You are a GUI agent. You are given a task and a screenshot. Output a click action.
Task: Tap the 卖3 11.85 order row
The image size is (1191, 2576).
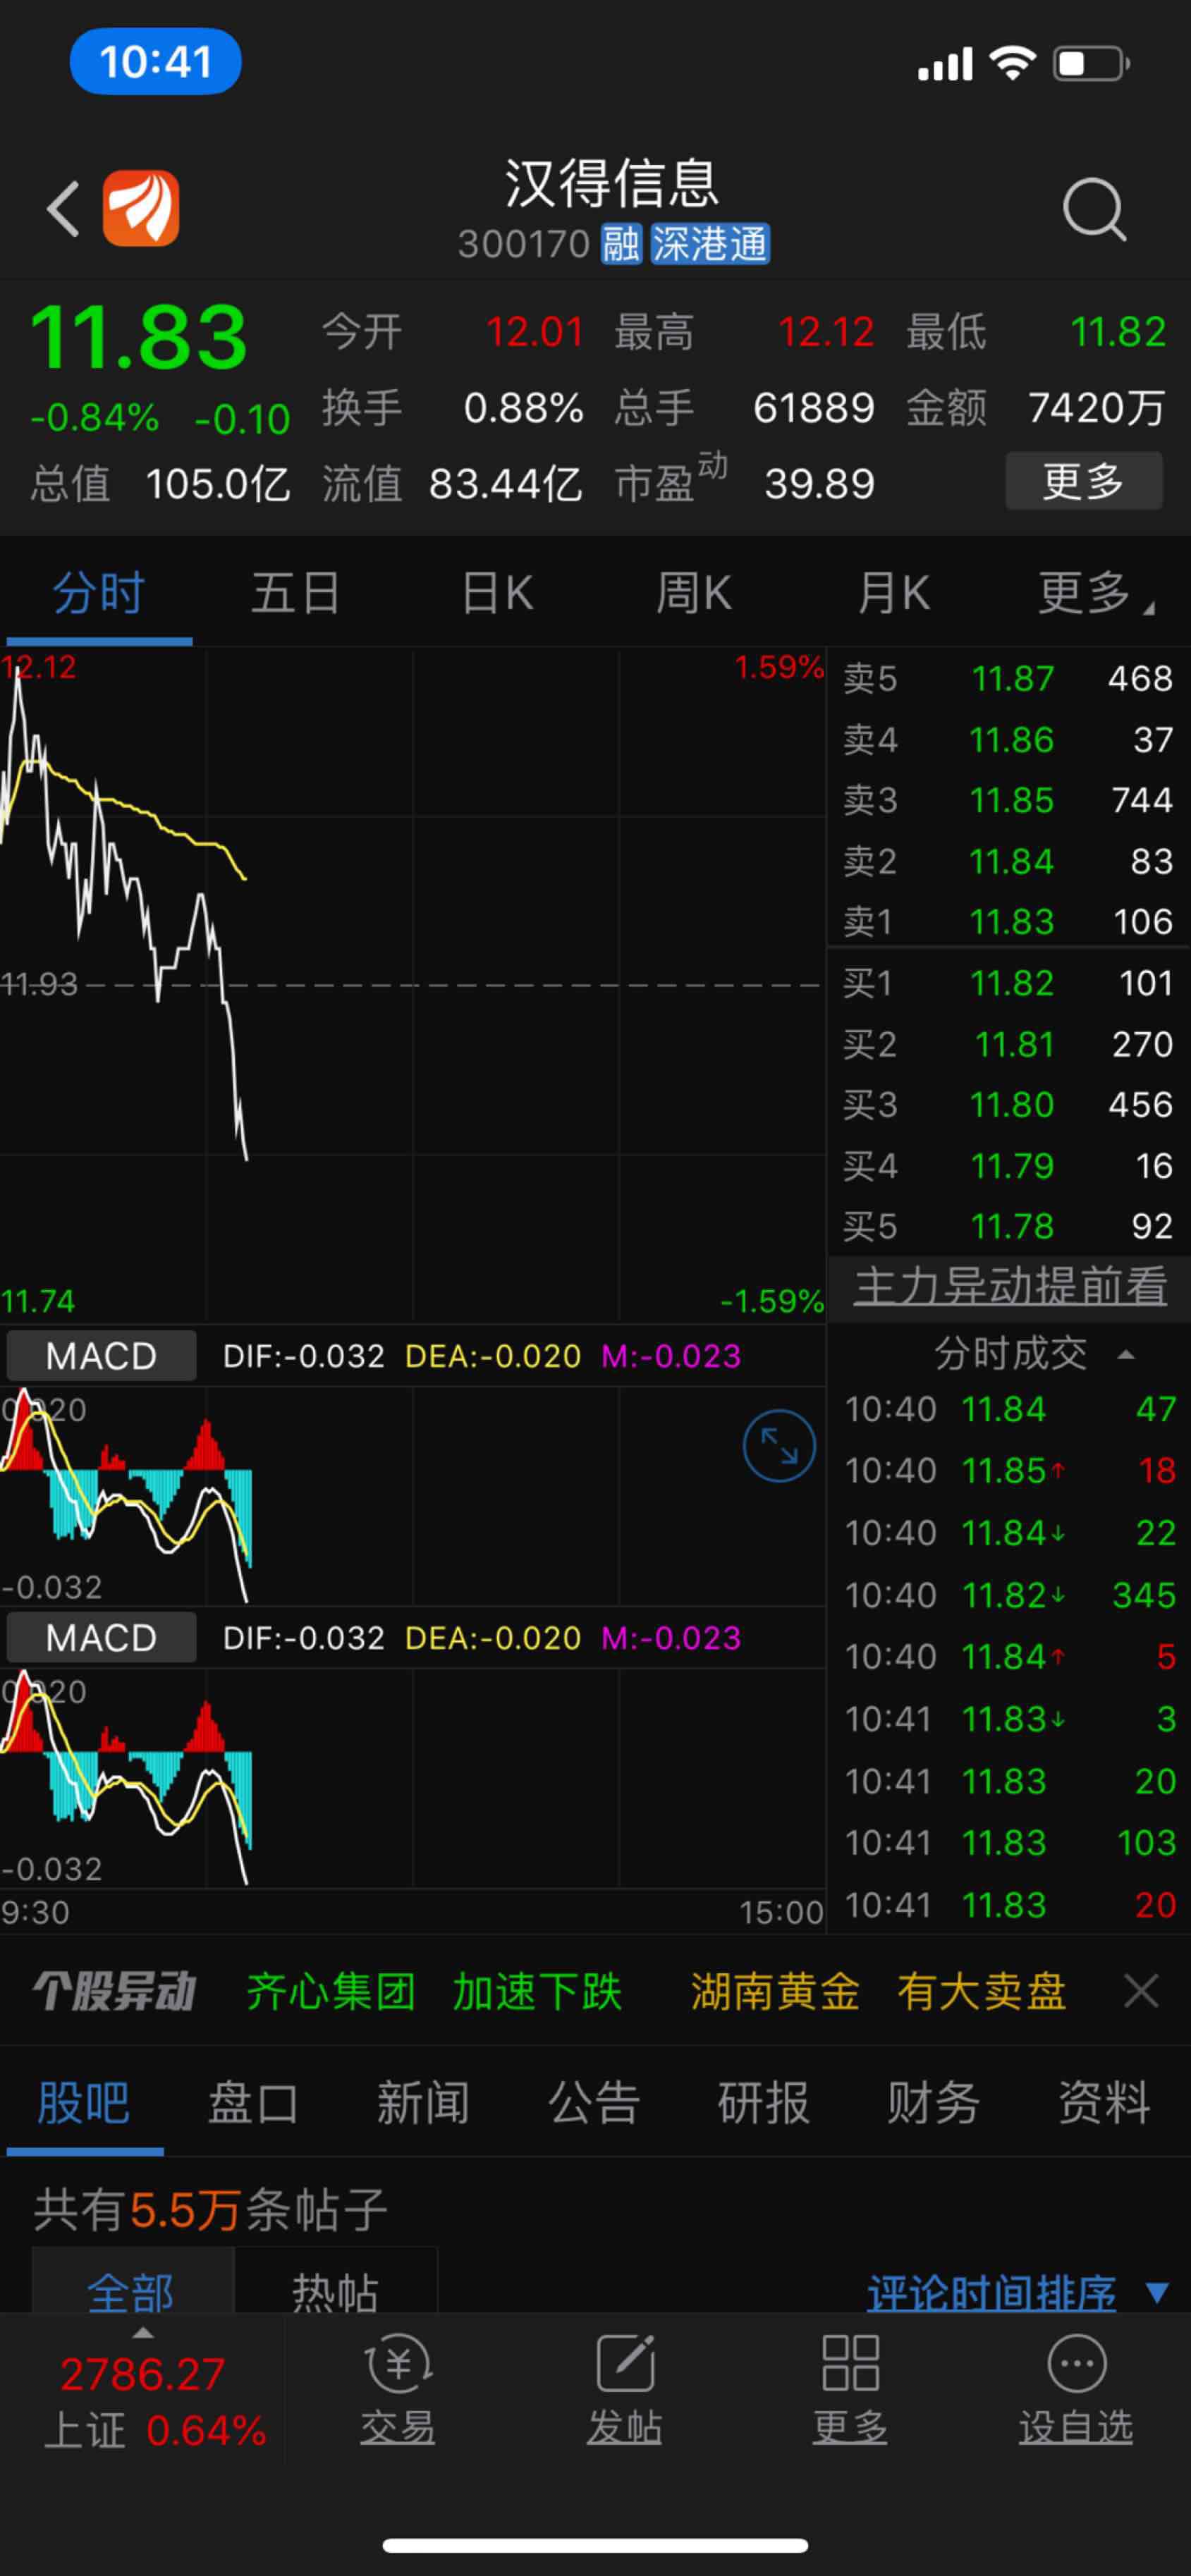1008,800
